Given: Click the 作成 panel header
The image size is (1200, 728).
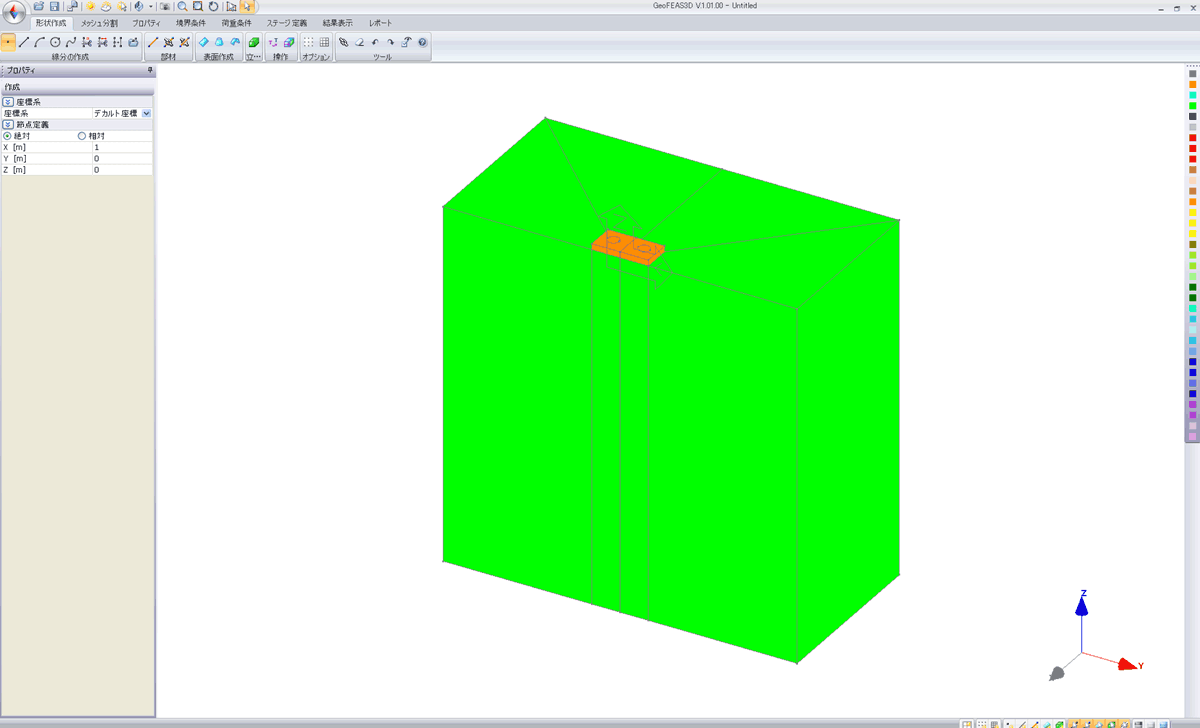Looking at the screenshot, I should click(78, 88).
